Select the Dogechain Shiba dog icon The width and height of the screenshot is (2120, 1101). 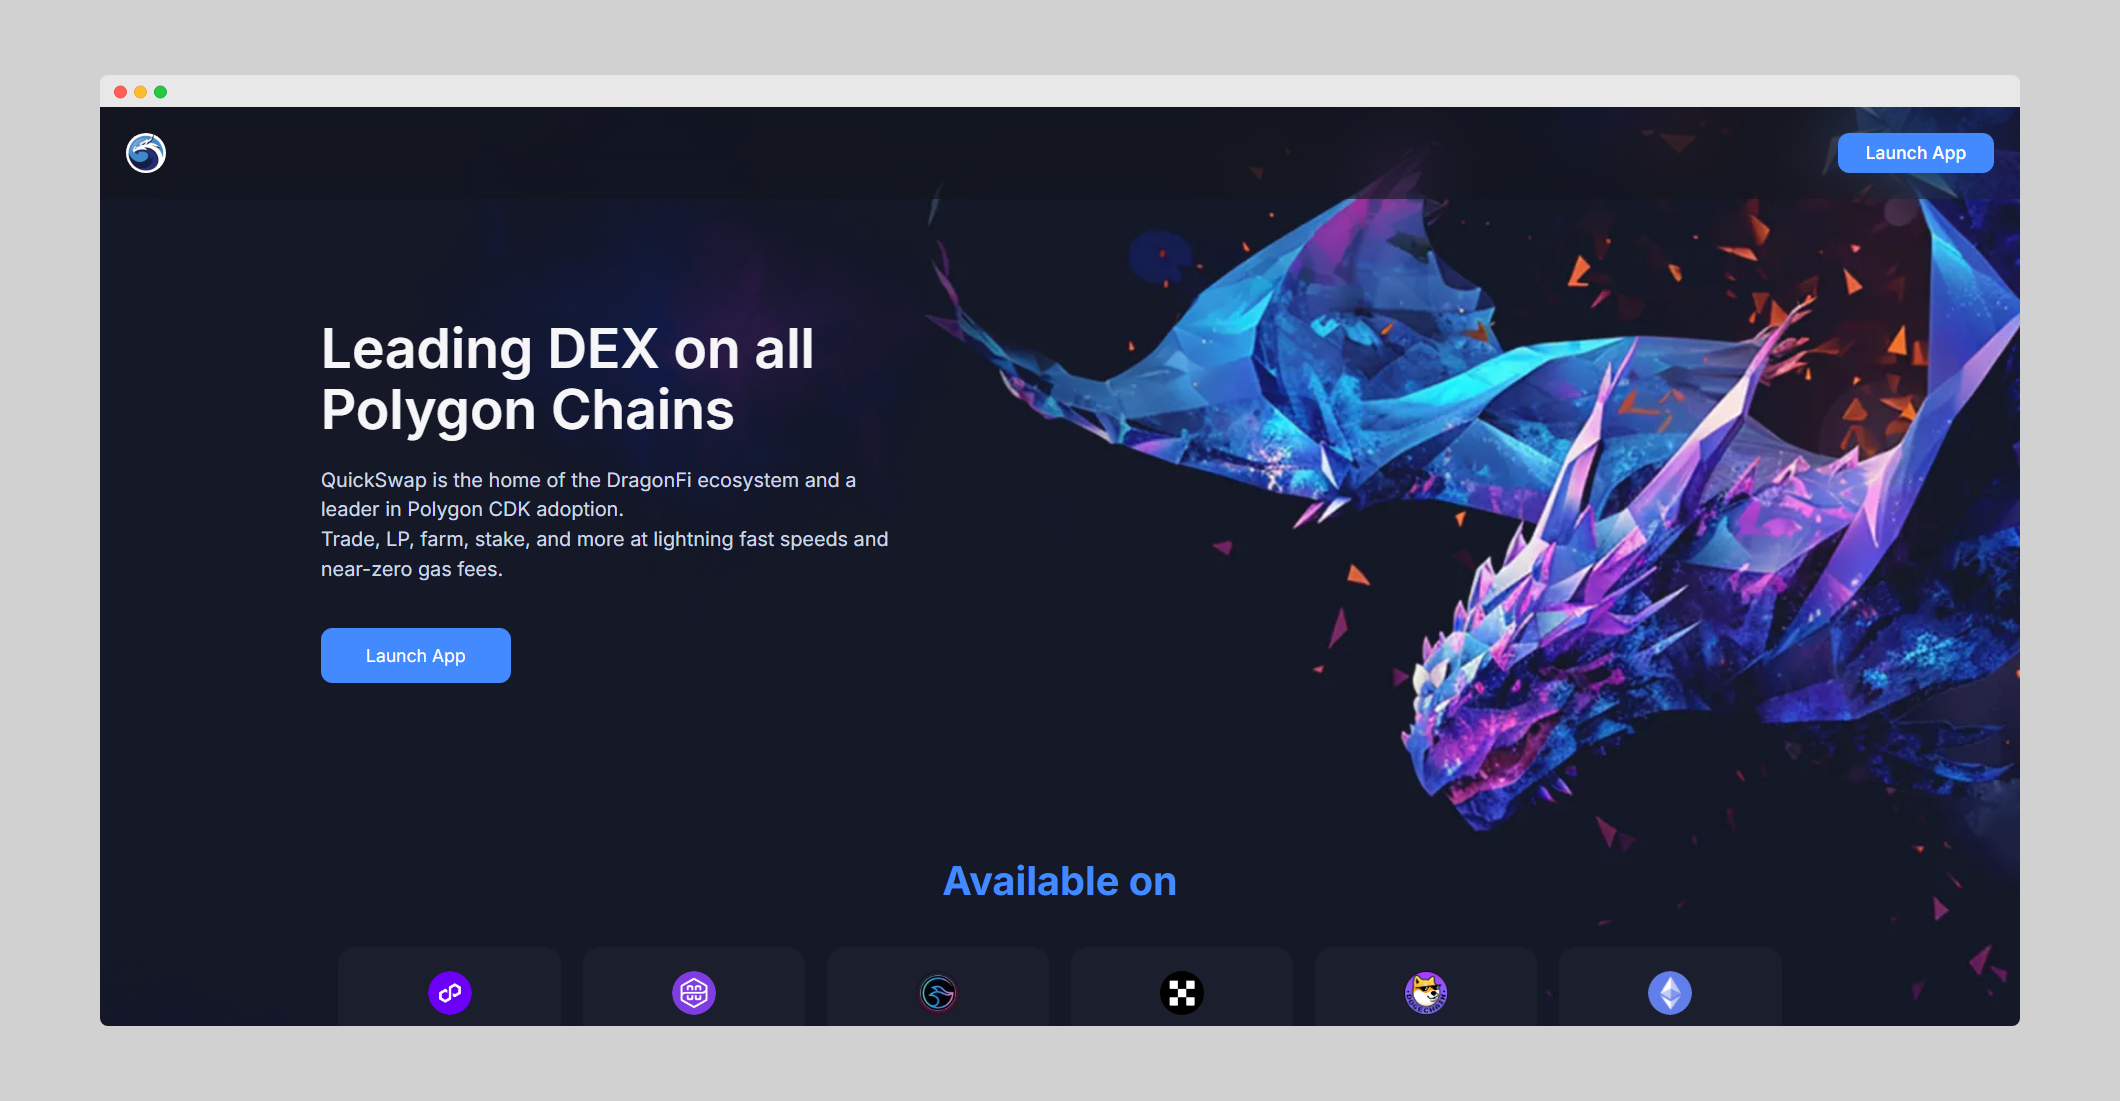point(1426,993)
